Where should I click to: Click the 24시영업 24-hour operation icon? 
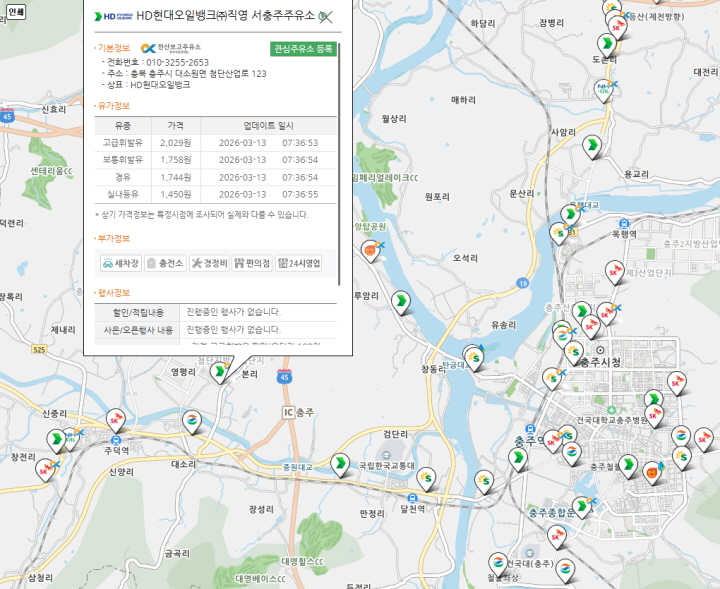[299, 263]
